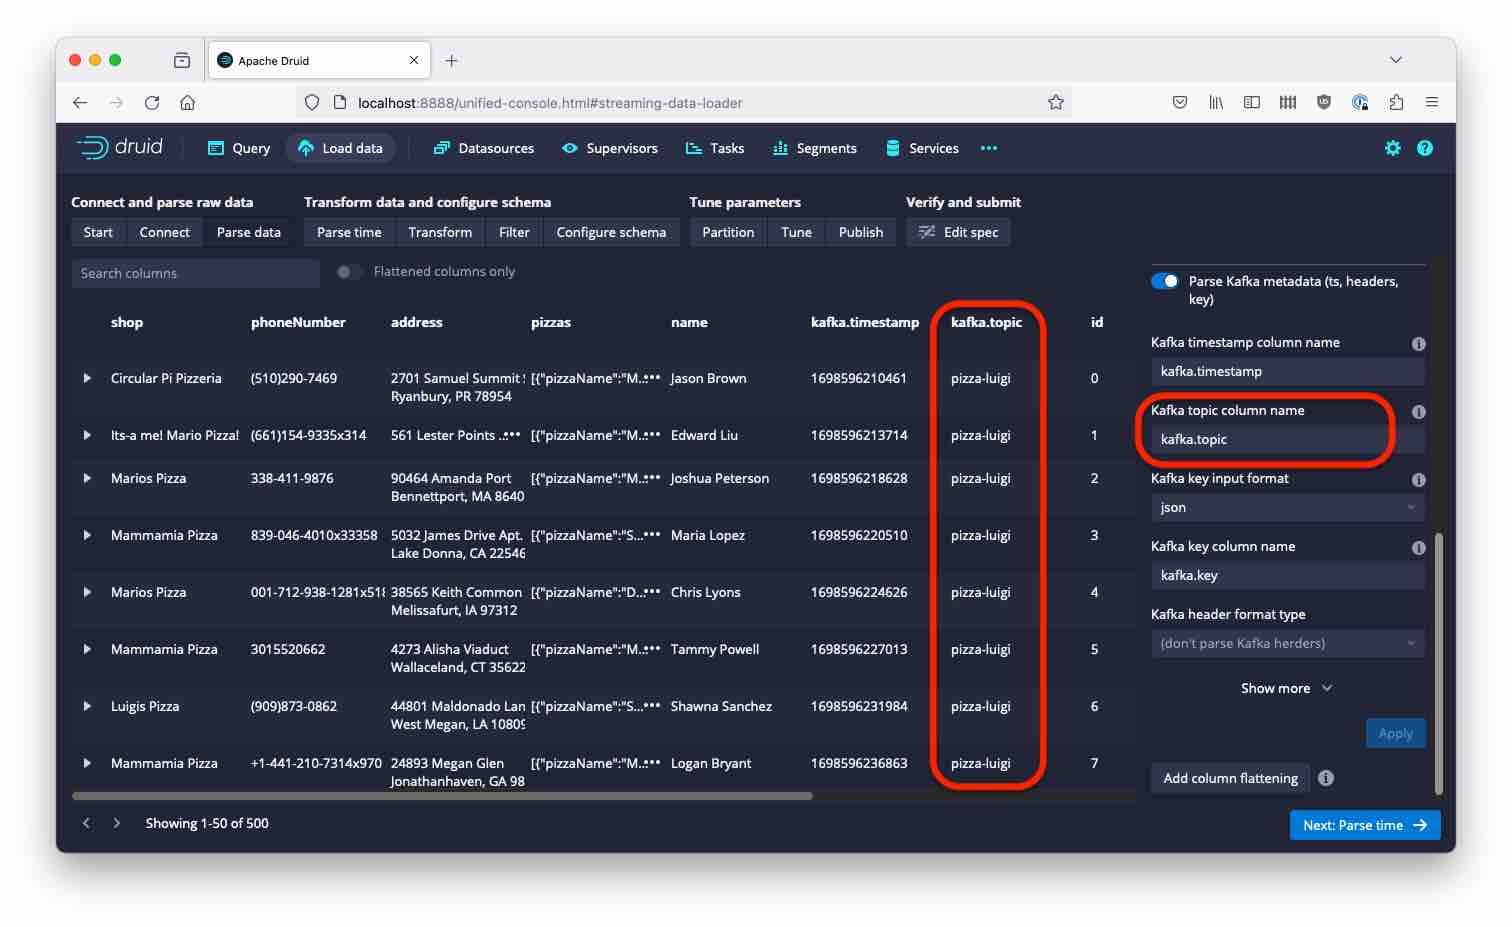This screenshot has height=927, width=1512.
Task: Open the settings gear icon
Action: [1392, 147]
